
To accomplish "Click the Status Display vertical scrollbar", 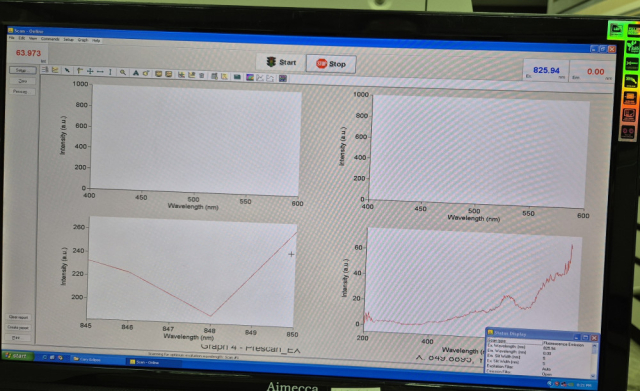I will (x=594, y=360).
